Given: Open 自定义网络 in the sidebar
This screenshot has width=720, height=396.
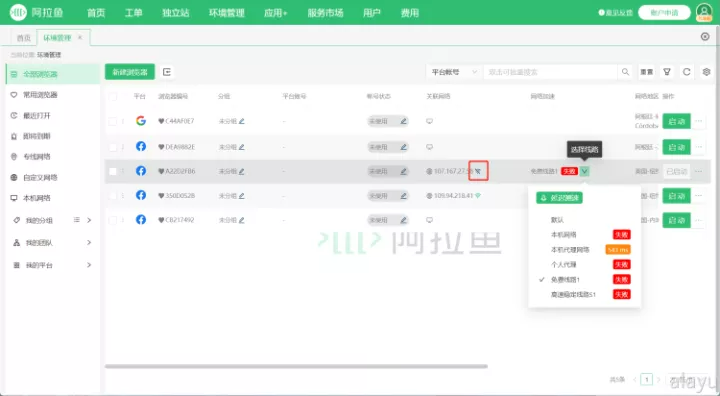Looking at the screenshot, I should pos(40,177).
